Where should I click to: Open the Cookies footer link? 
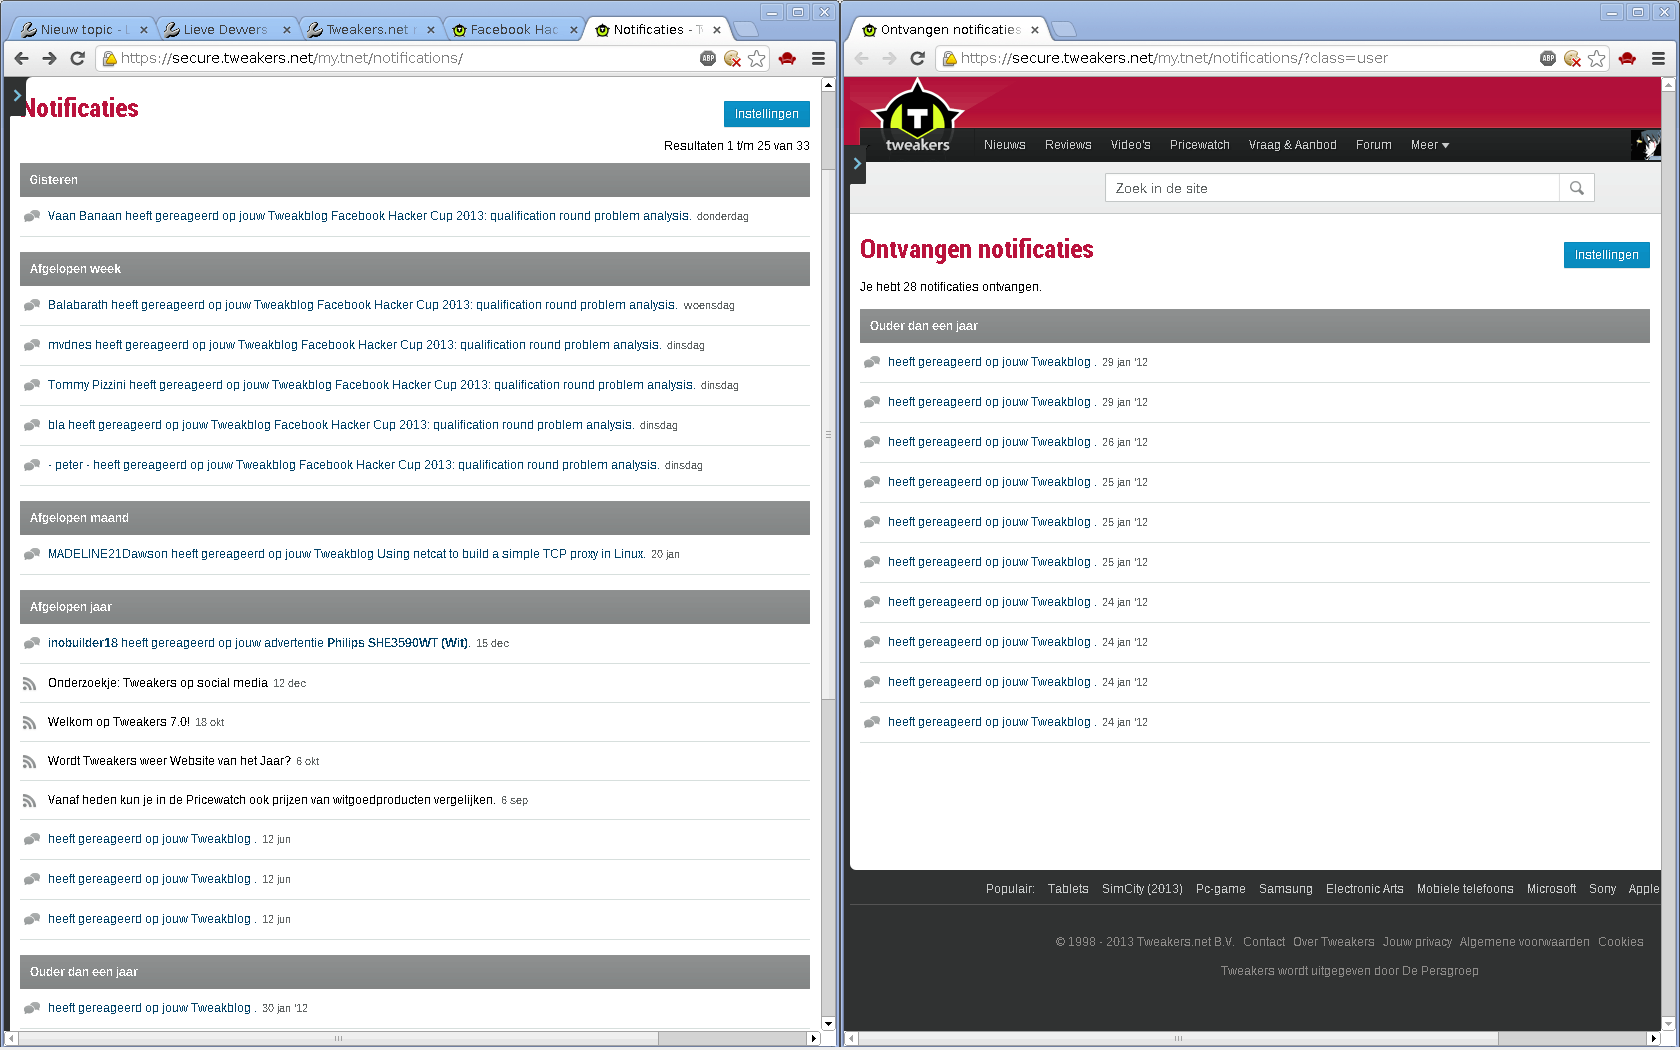(1620, 942)
